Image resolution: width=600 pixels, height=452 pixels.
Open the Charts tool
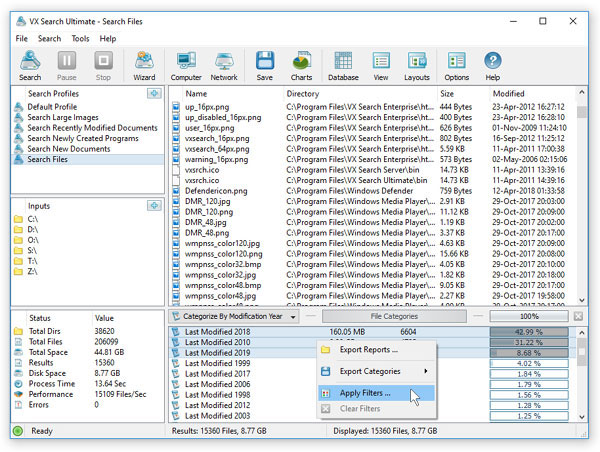[x=302, y=66]
